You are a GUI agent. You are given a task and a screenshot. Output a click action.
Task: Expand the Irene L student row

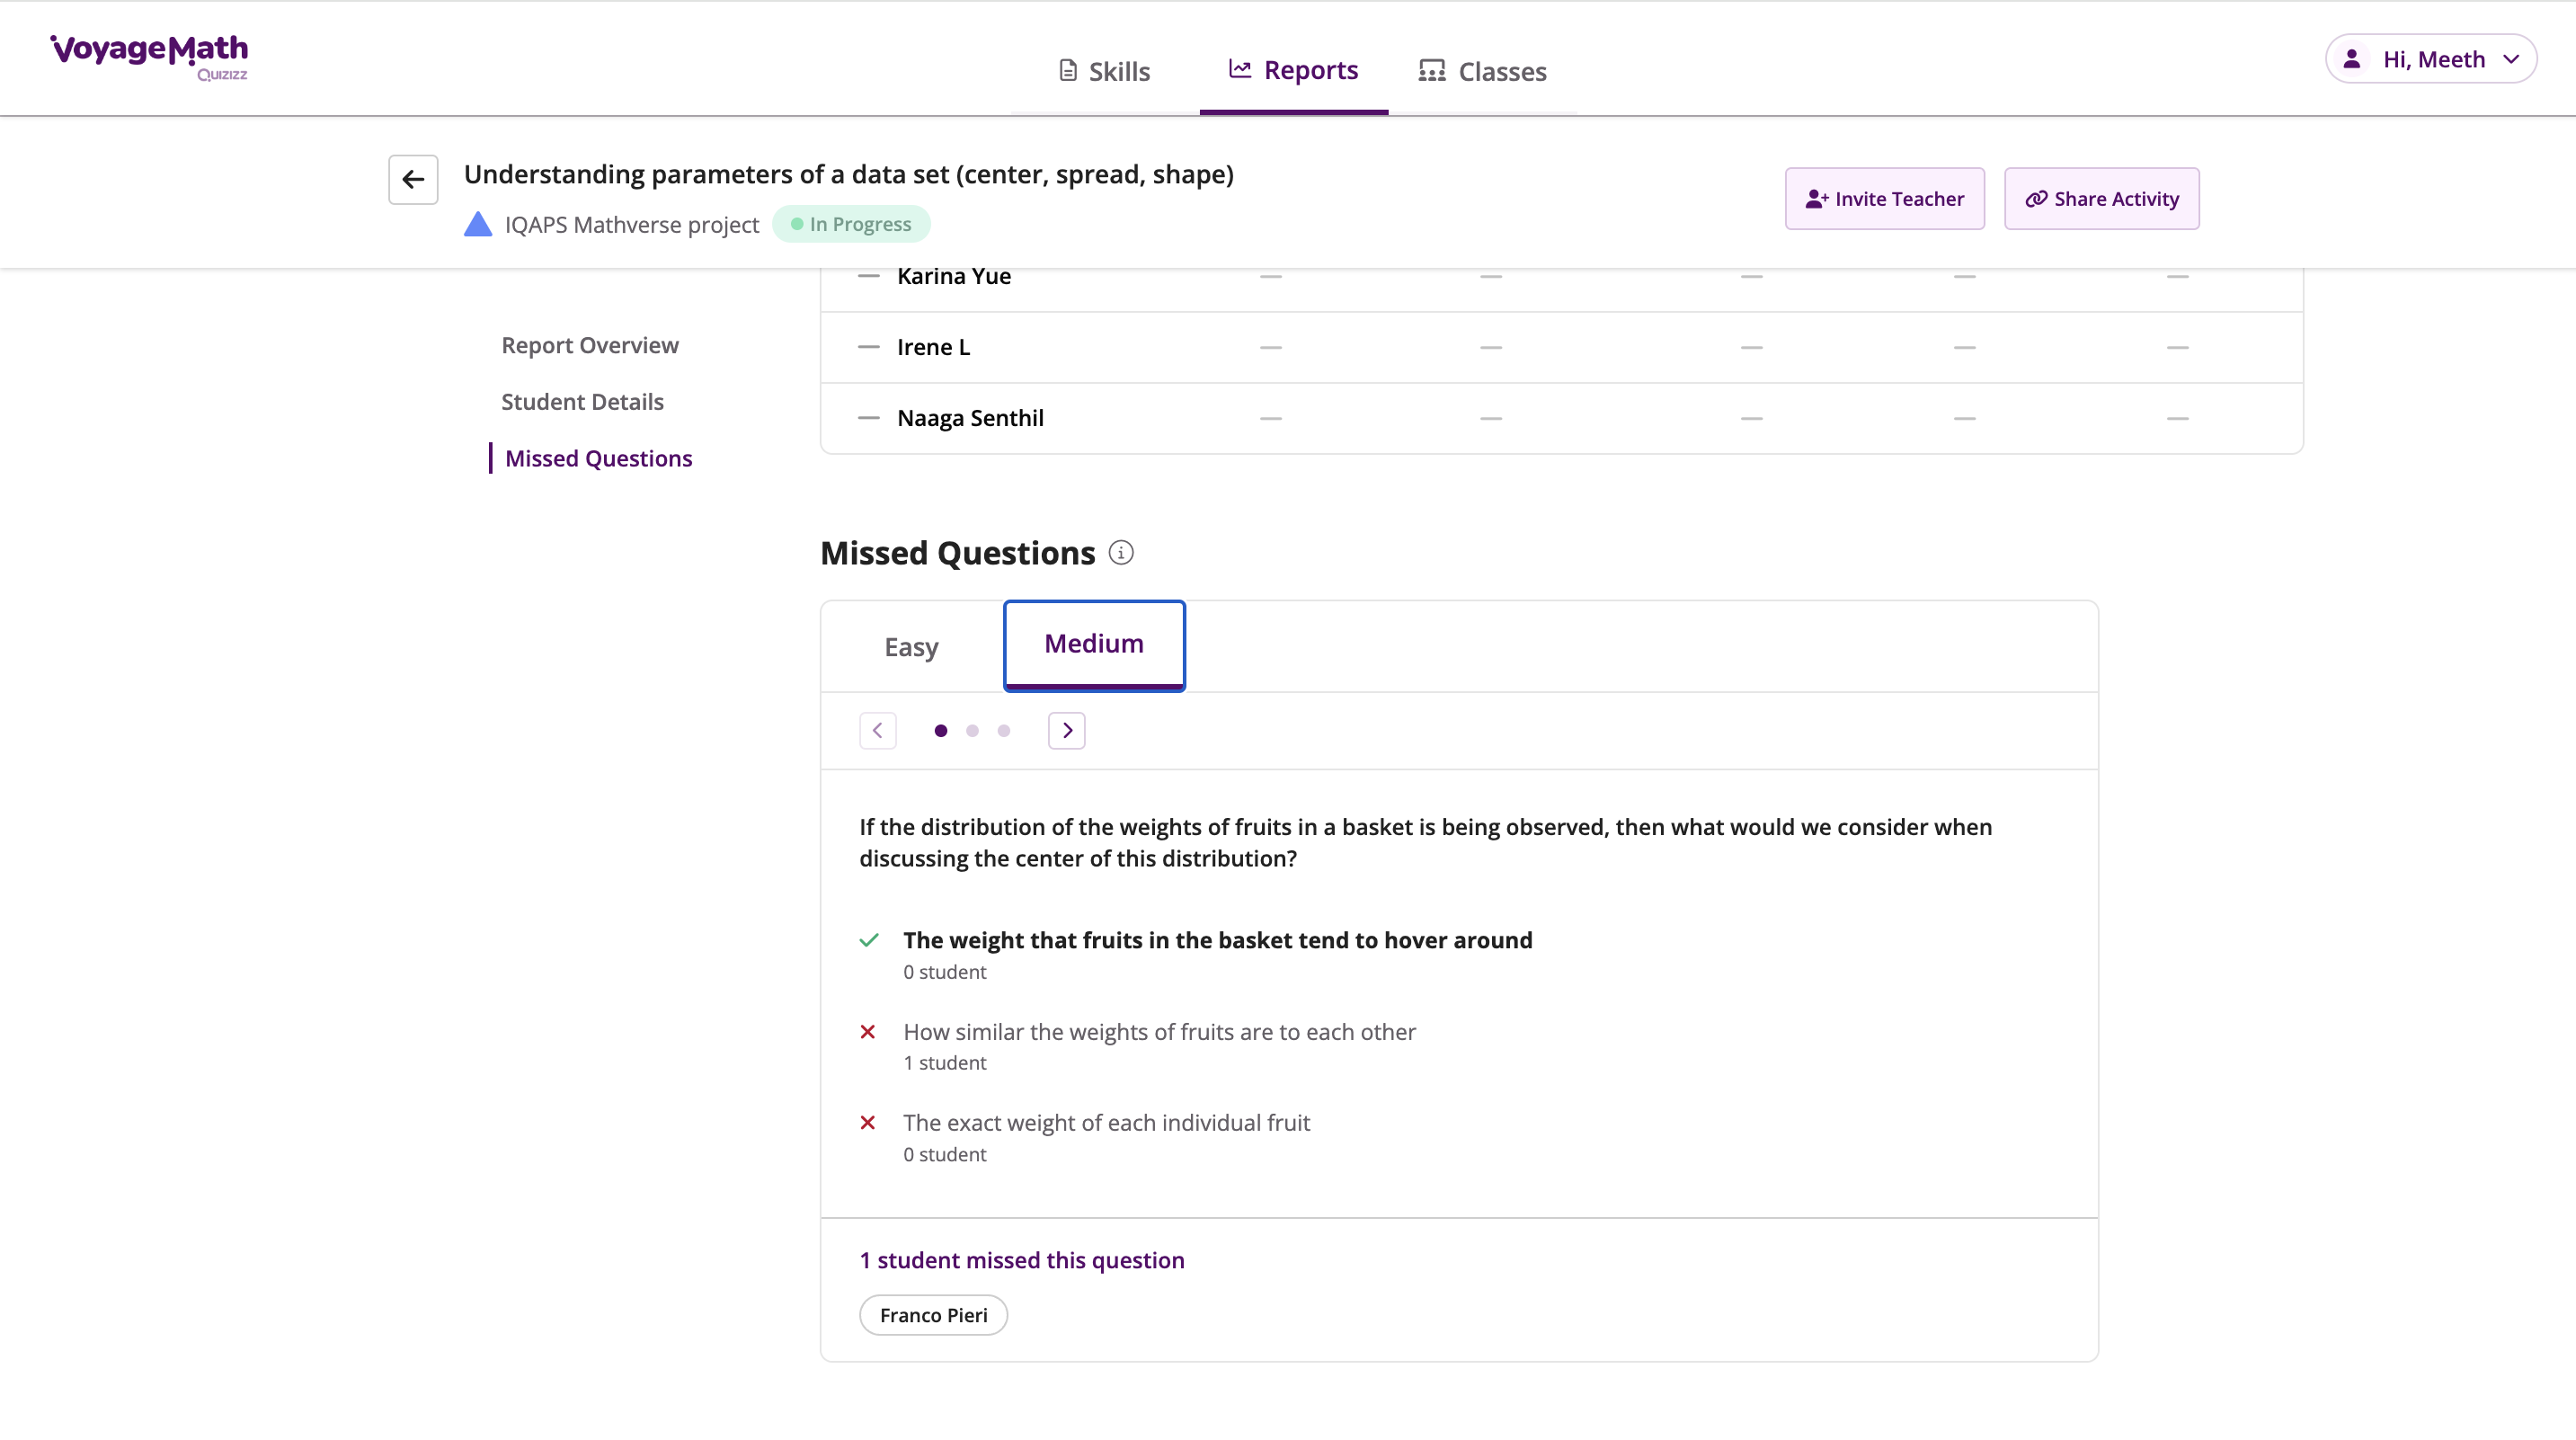(868, 347)
